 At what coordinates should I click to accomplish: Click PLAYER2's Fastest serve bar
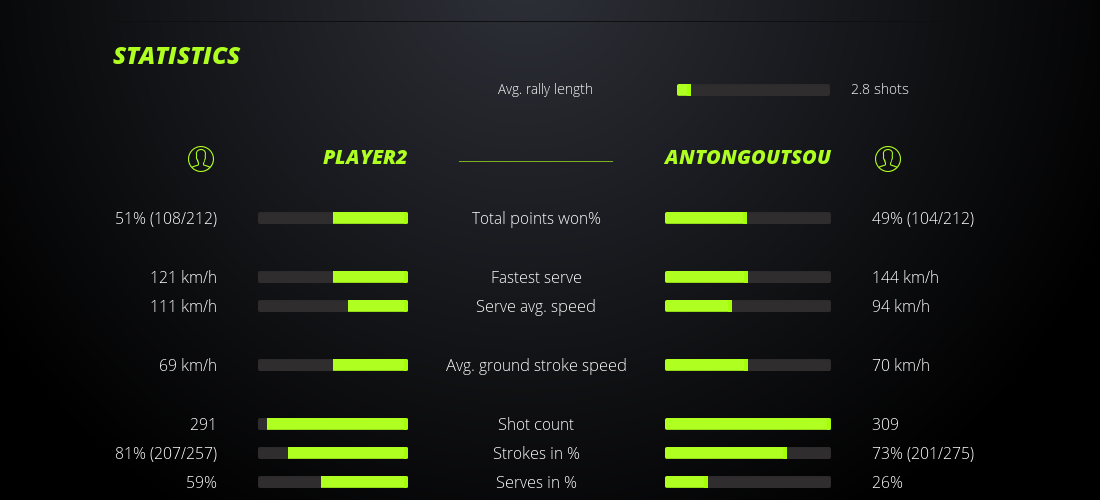pos(333,277)
